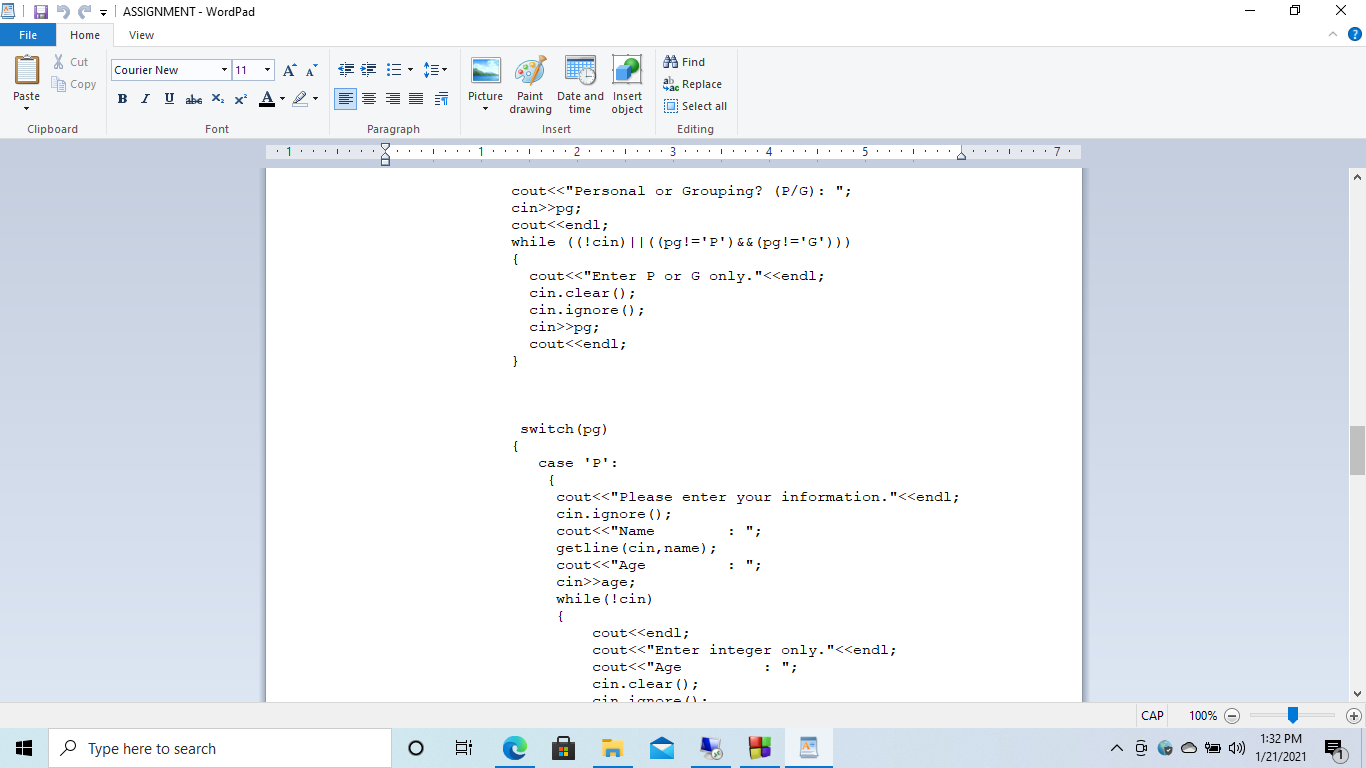Launch Microsoft Edge from the taskbar

tap(514, 748)
